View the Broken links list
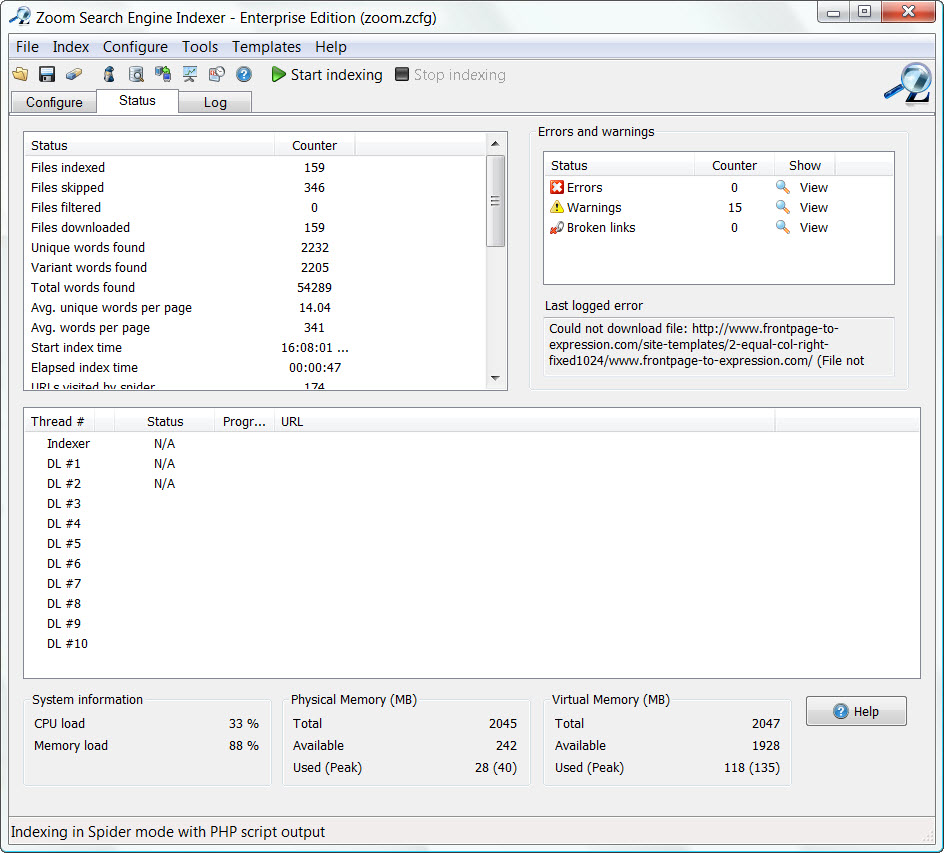The height and width of the screenshot is (853, 944). [x=813, y=228]
